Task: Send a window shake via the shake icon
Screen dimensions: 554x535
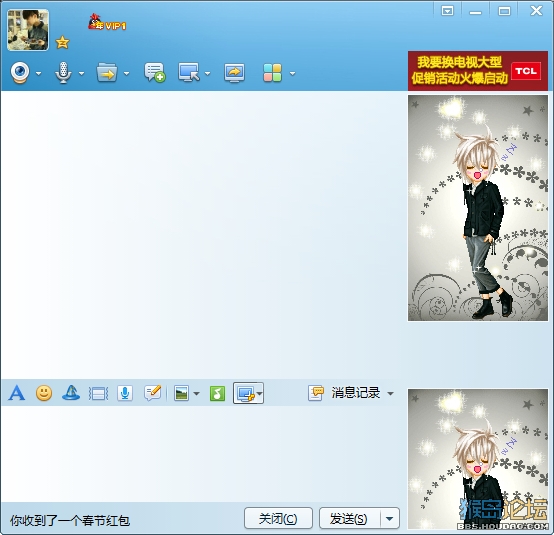Action: (x=98, y=393)
